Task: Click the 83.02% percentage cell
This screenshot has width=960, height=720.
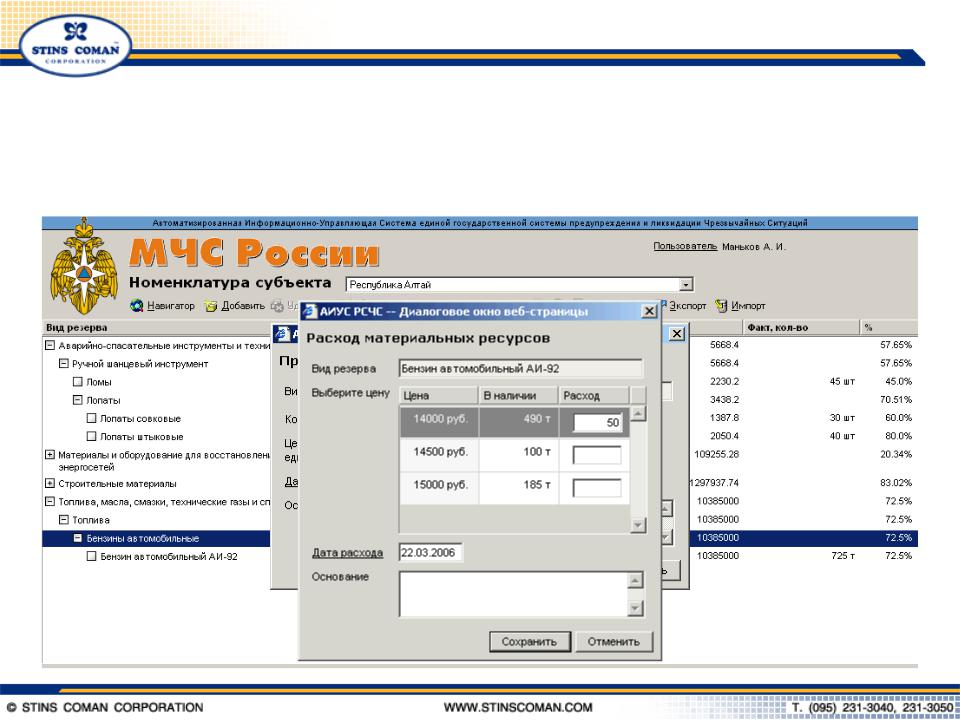Action: (896, 482)
